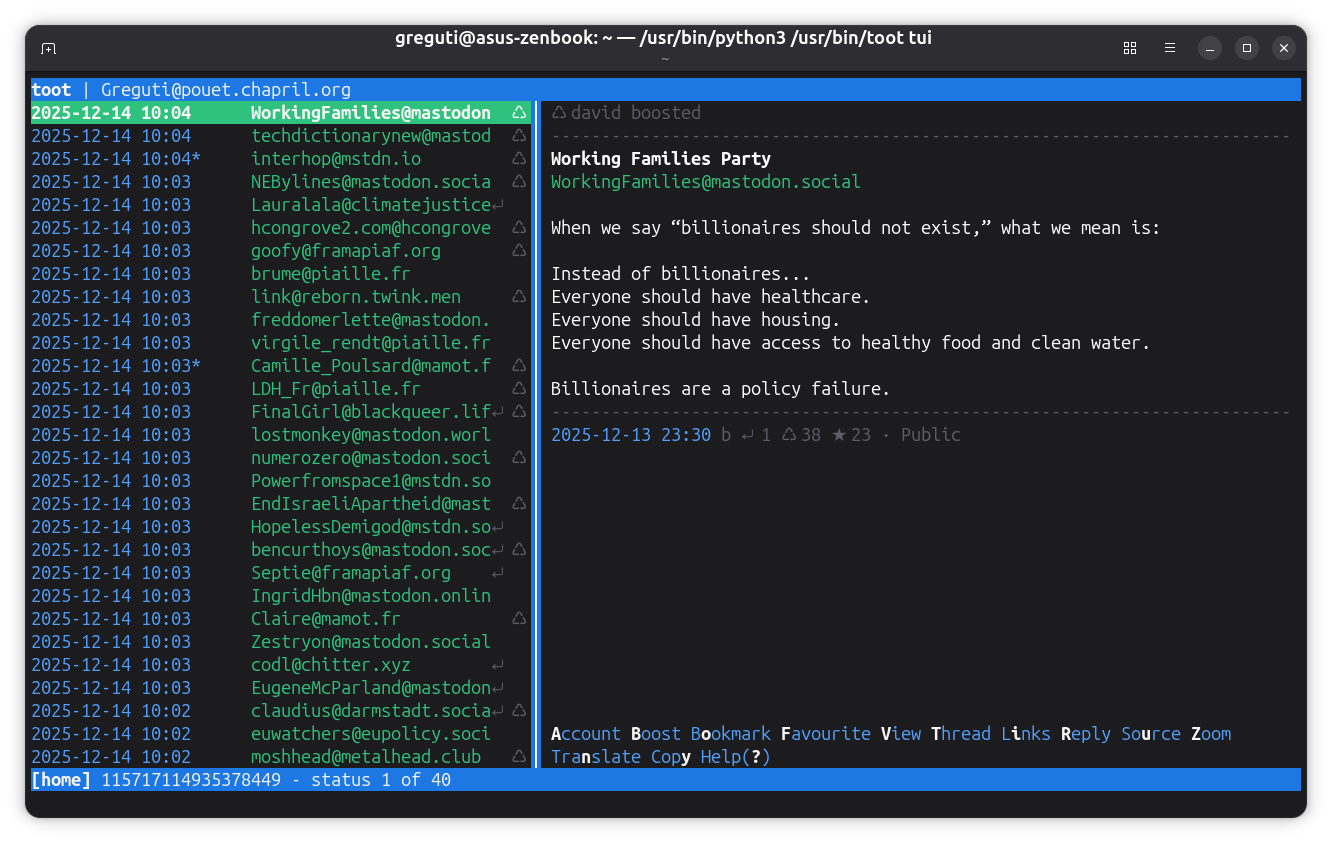Screen dimensions: 1332x843
Task: Open the Thread view
Action: click(x=960, y=734)
